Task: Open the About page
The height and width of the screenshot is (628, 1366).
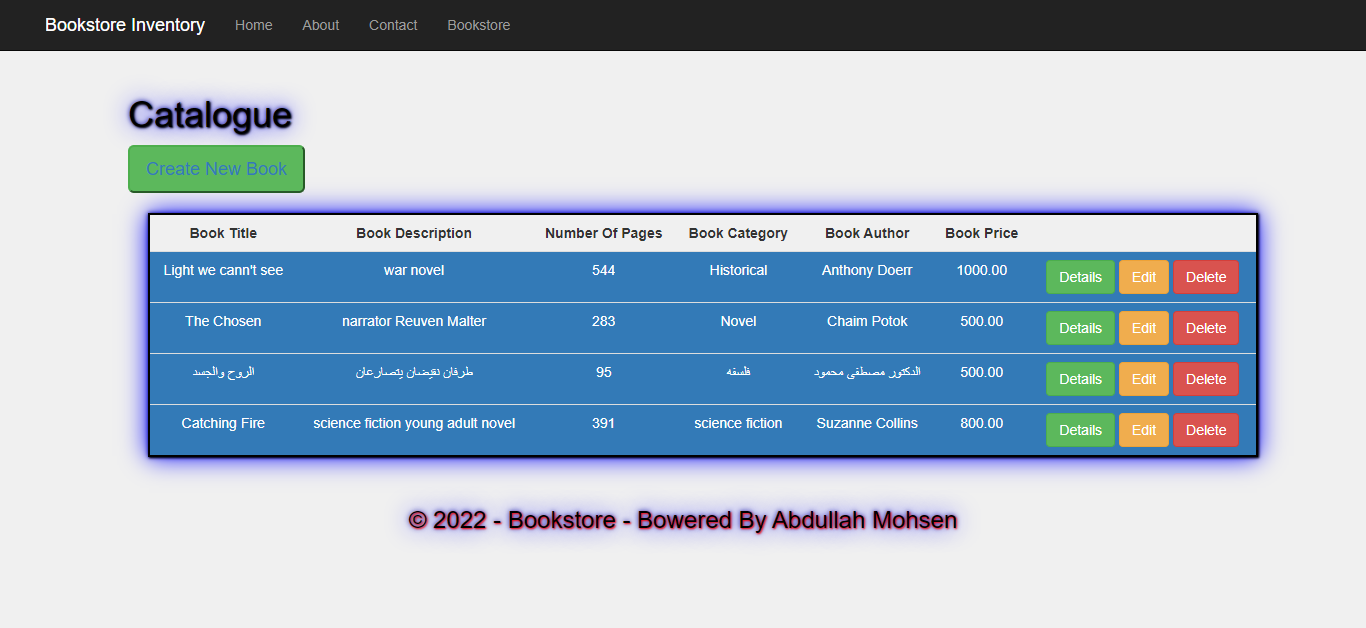Action: 320,25
